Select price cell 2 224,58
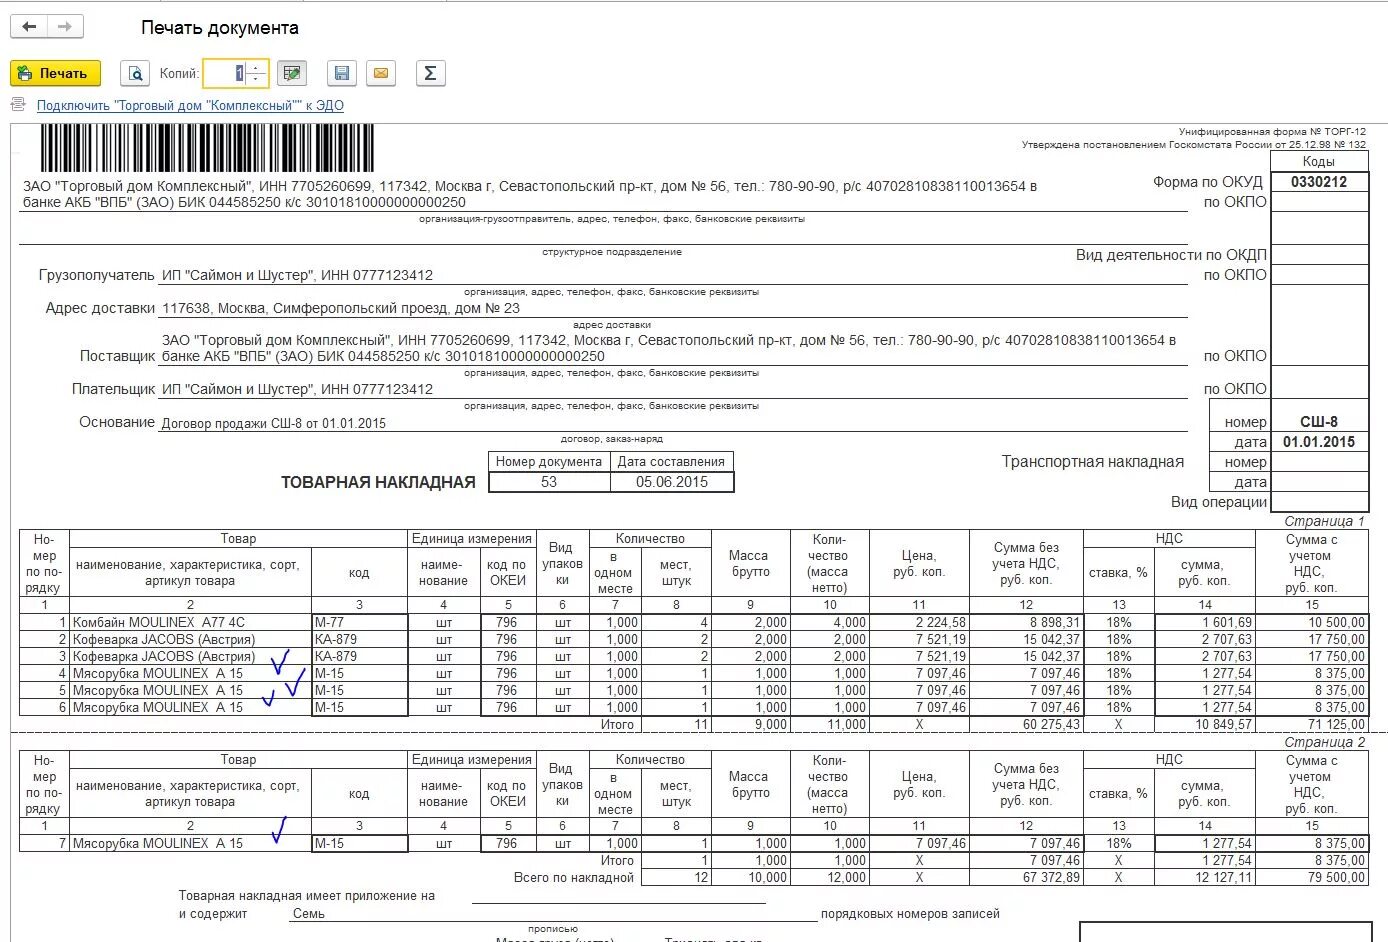This screenshot has width=1388, height=942. 919,622
